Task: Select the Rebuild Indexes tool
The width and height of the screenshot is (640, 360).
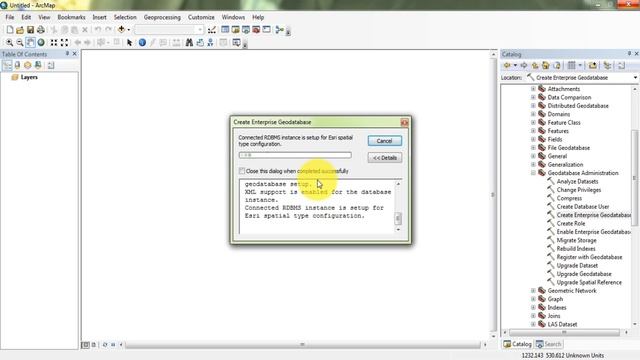Action: pos(576,249)
